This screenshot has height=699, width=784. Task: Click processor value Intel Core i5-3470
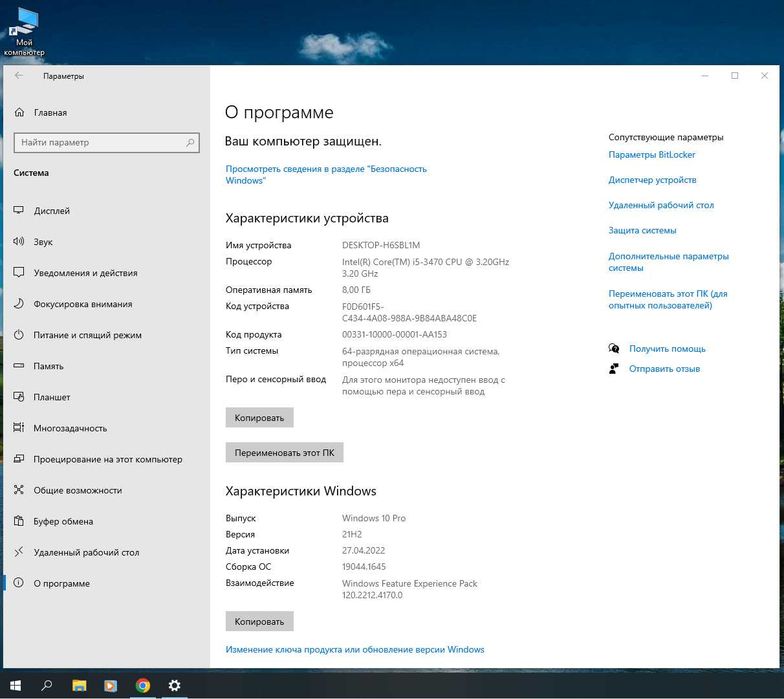point(426,268)
